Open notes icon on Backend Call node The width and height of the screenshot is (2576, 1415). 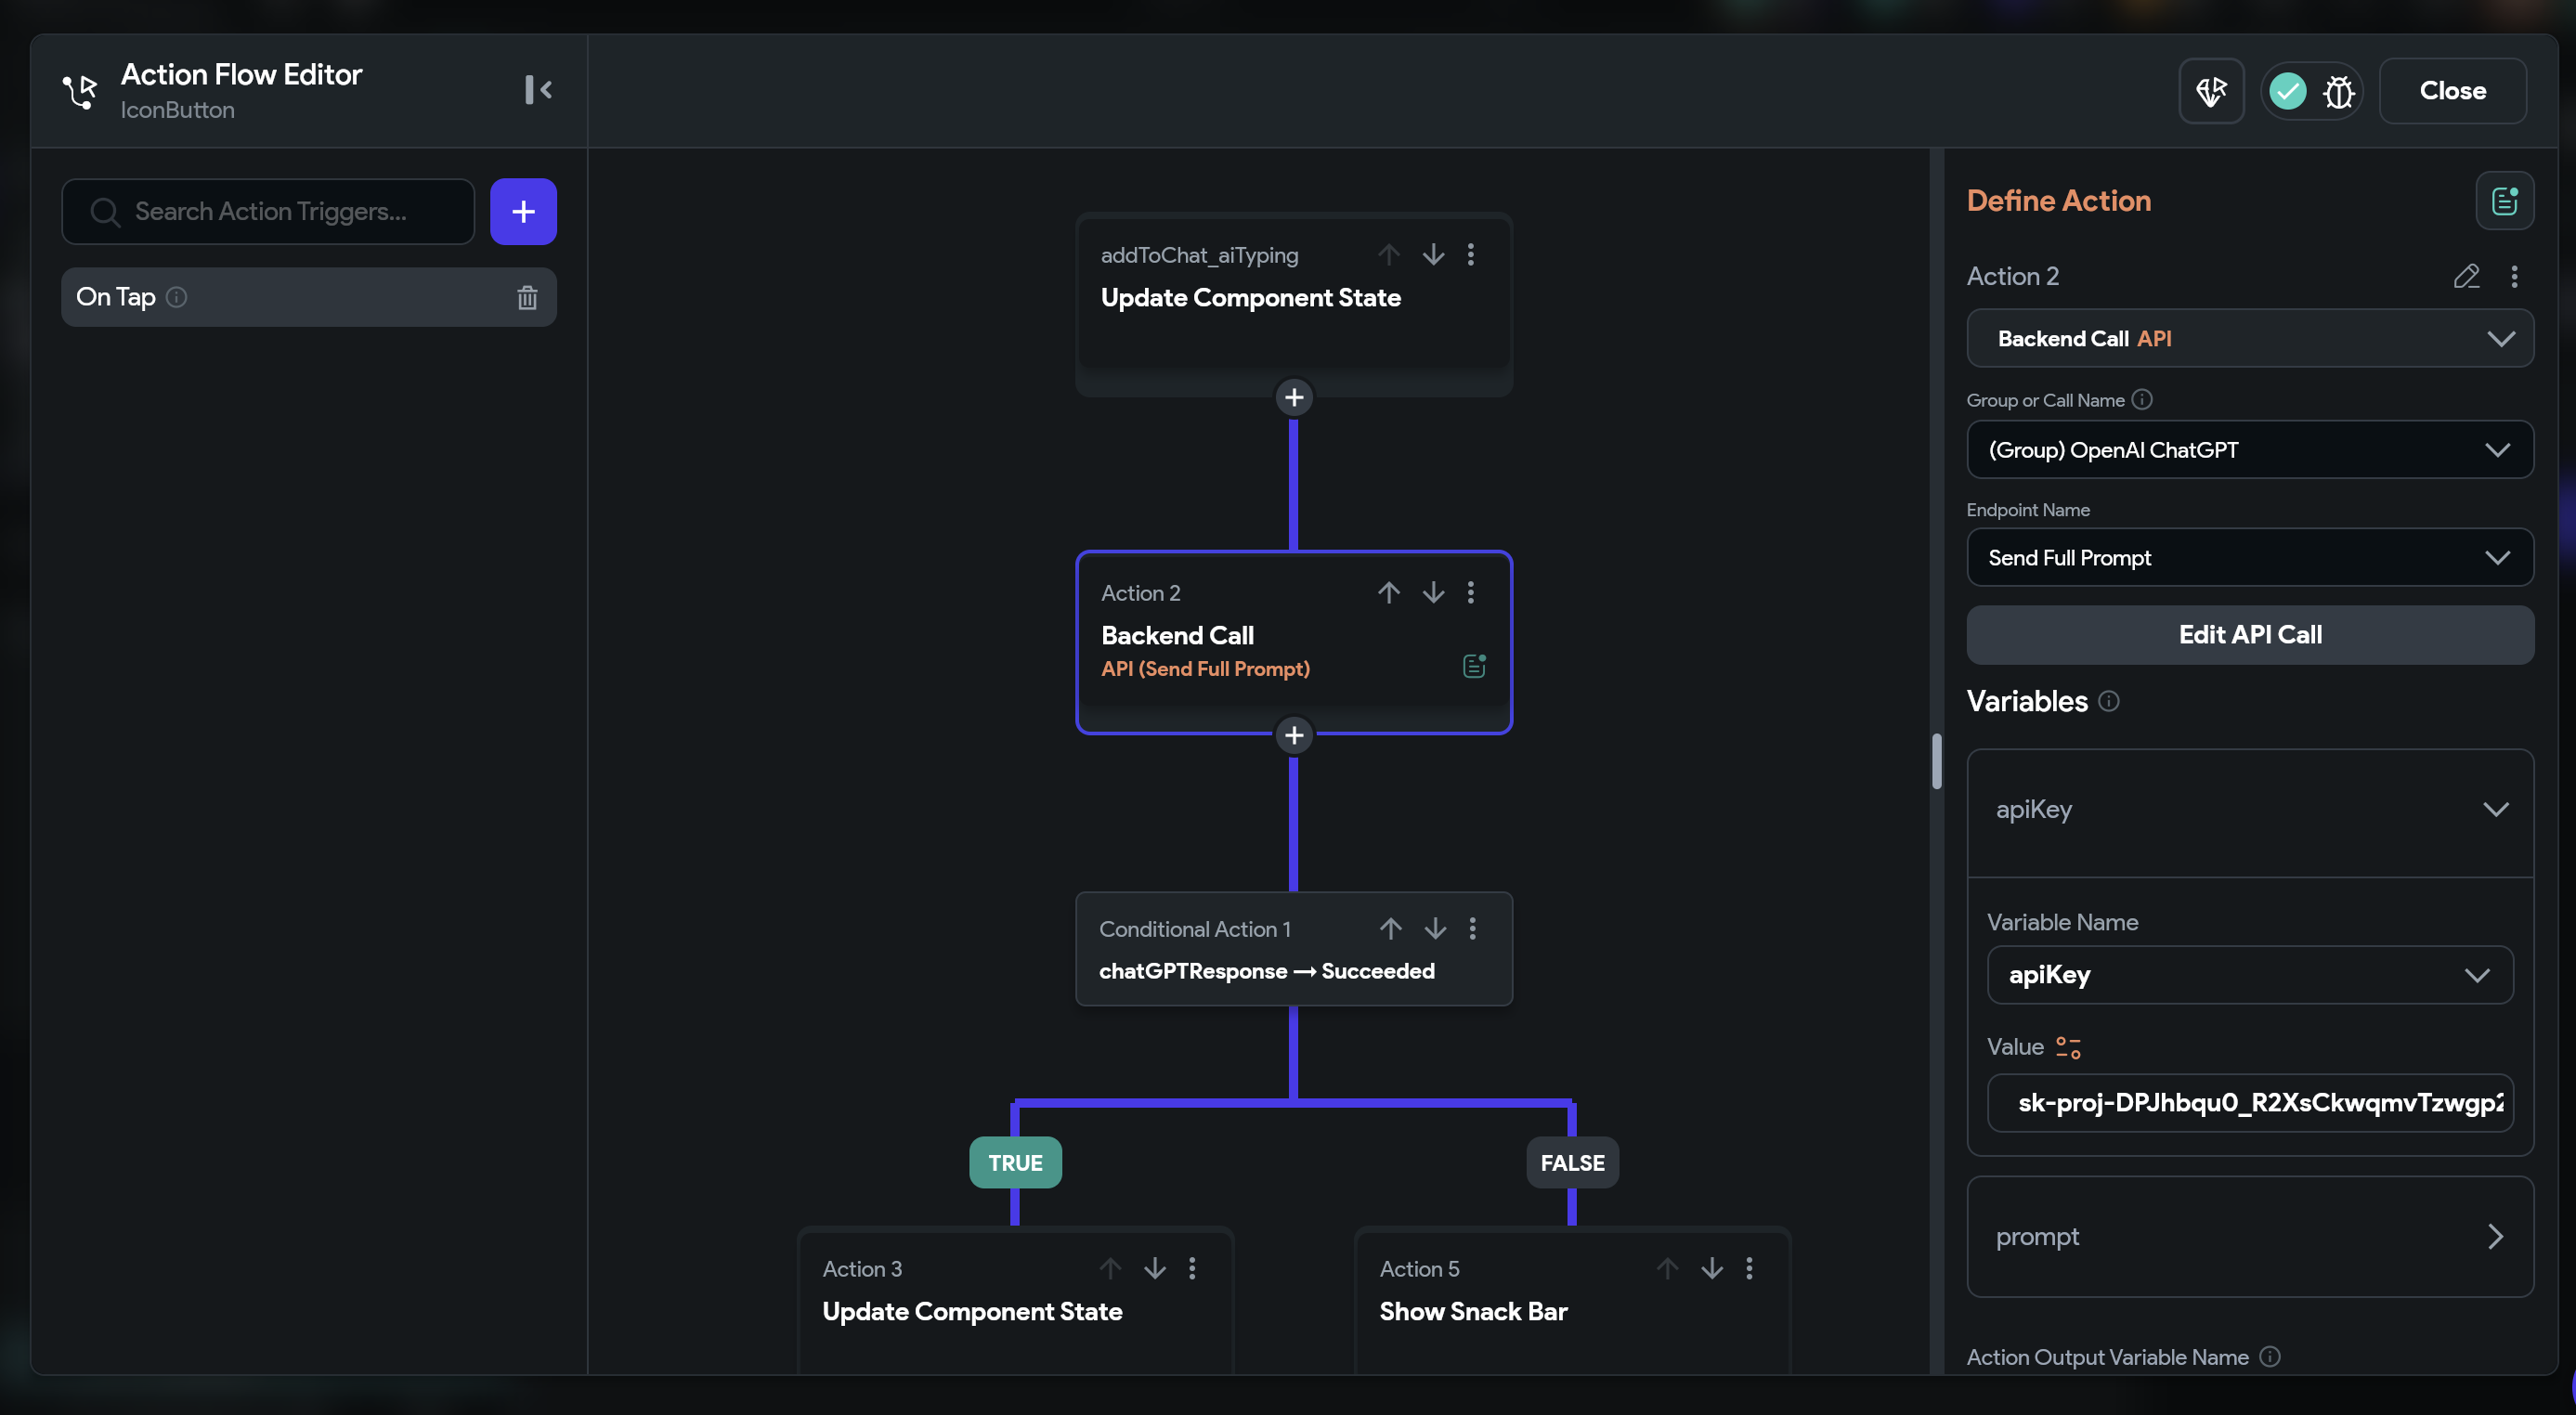[x=1474, y=666]
